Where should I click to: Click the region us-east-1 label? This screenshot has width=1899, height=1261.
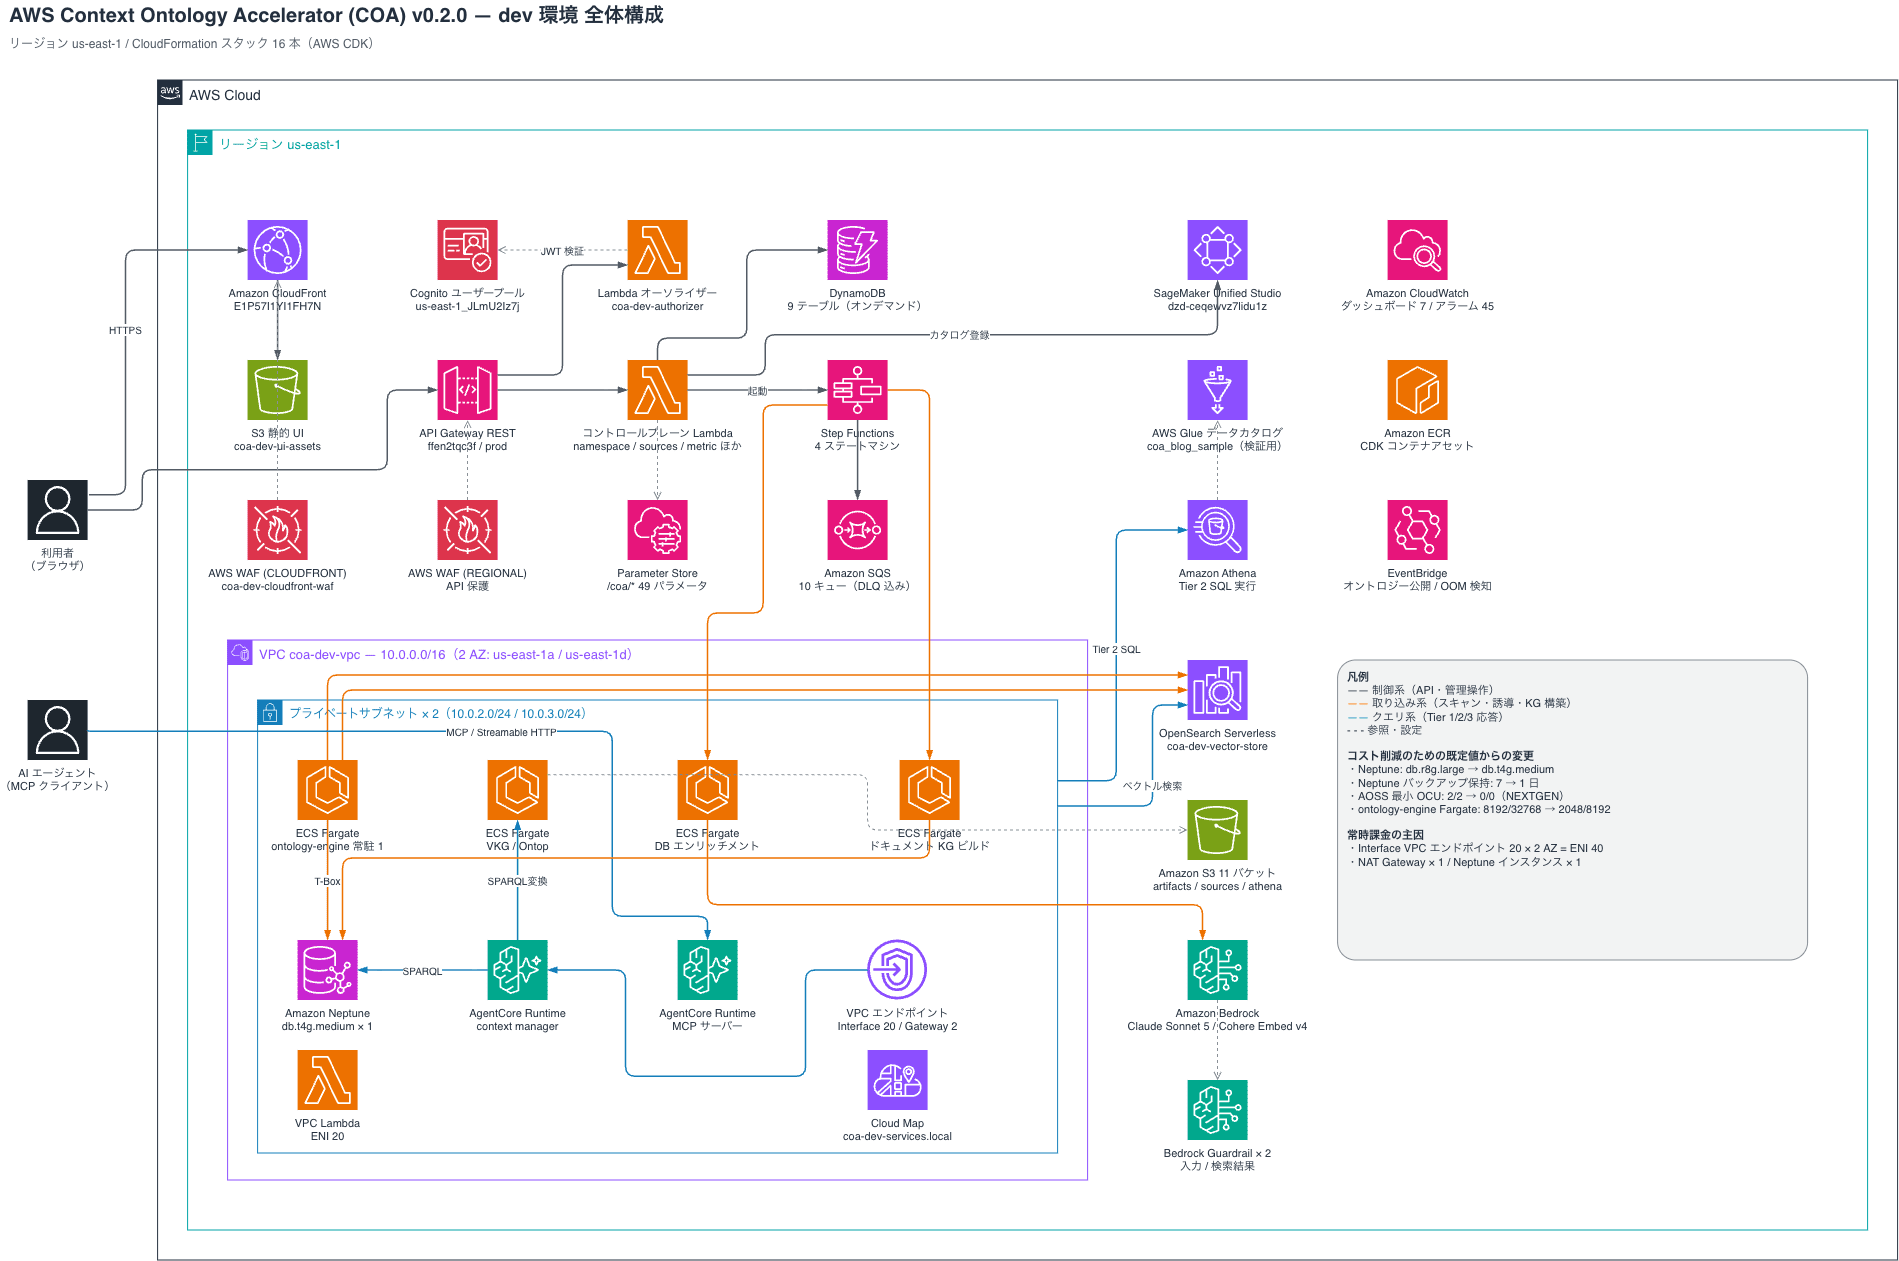click(280, 144)
